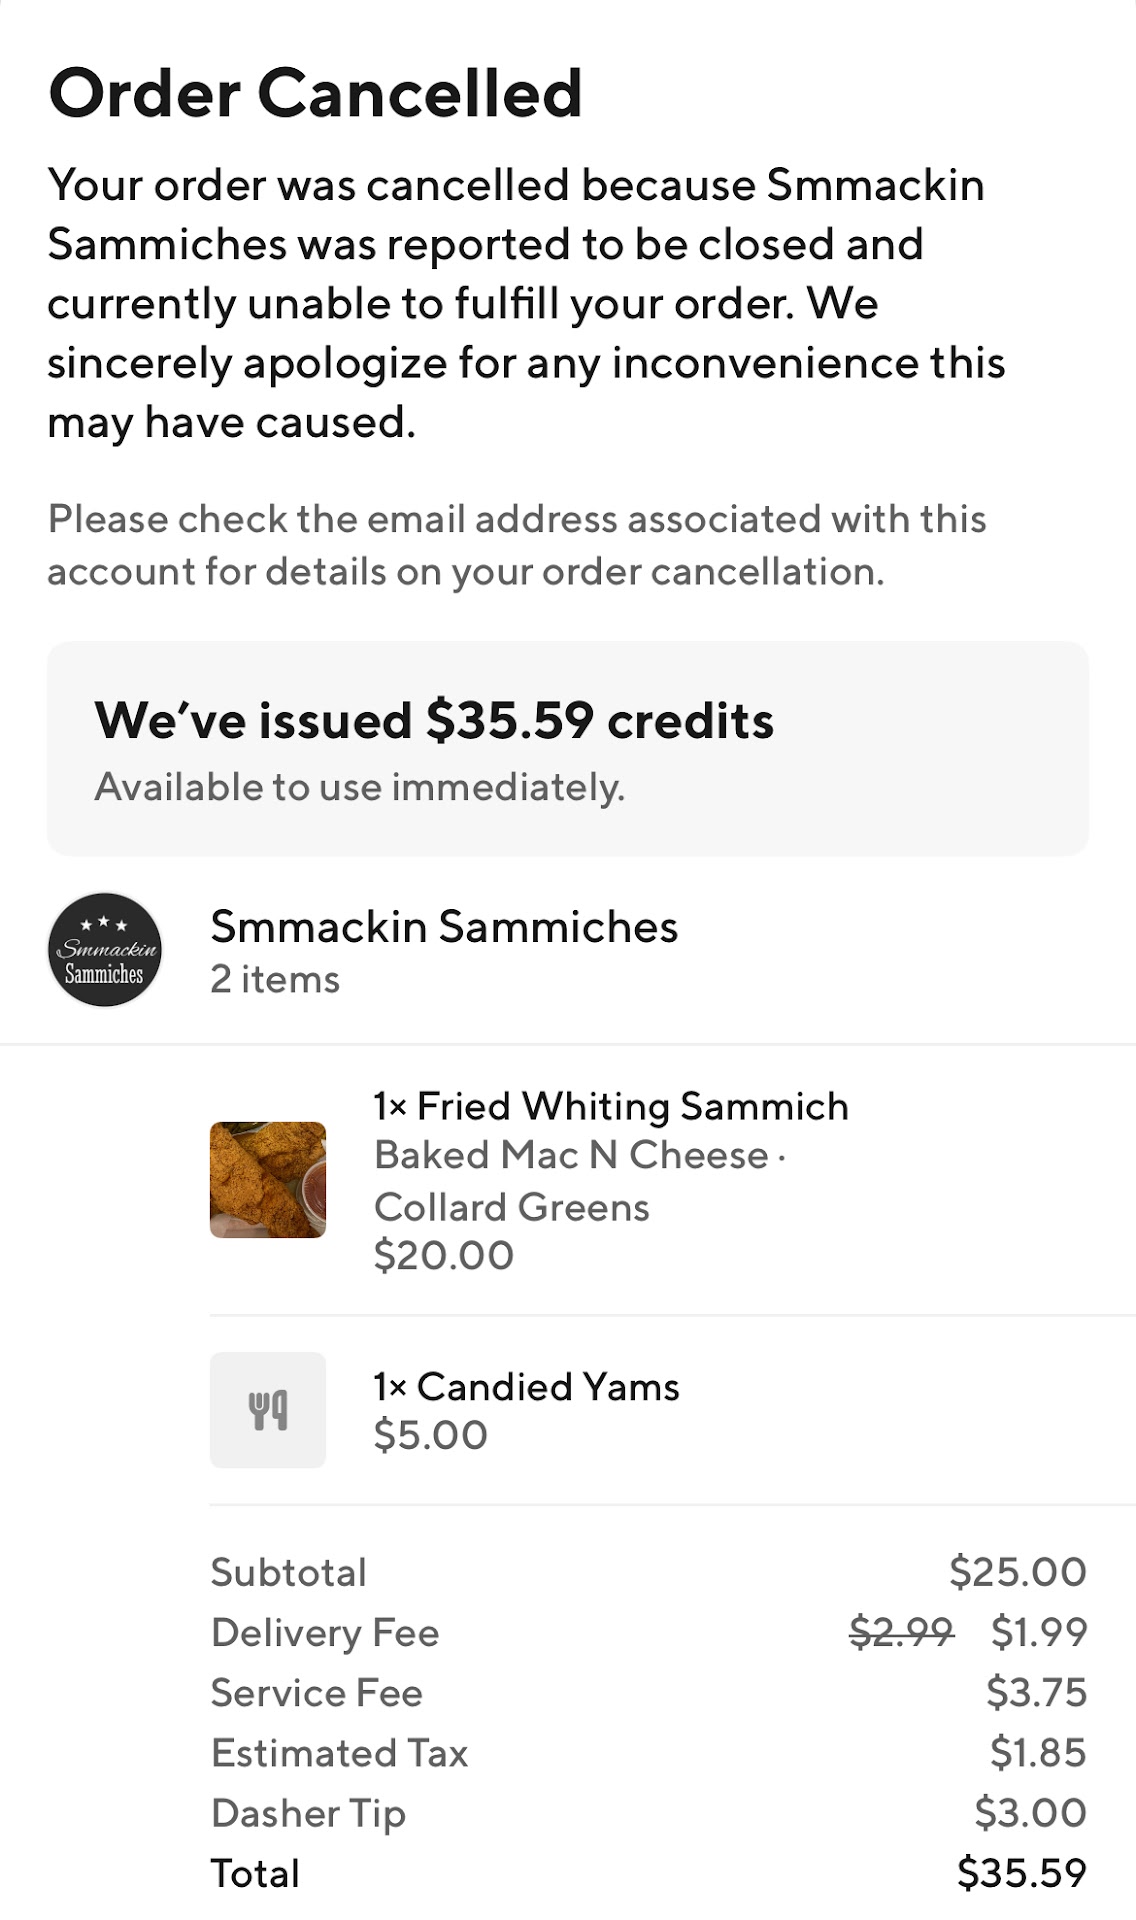
Task: Click the Candied Yams fork-and-knife placeholder icon
Action: pos(267,1409)
